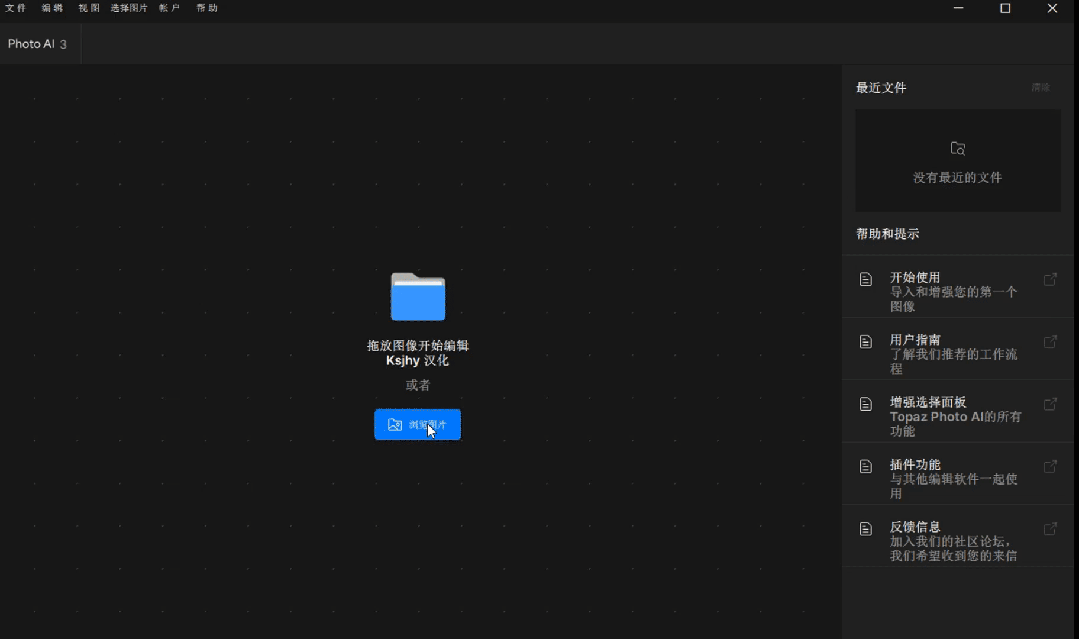Click the blue folder drop icon
Viewport: 1079px width, 639px height.
[418, 296]
